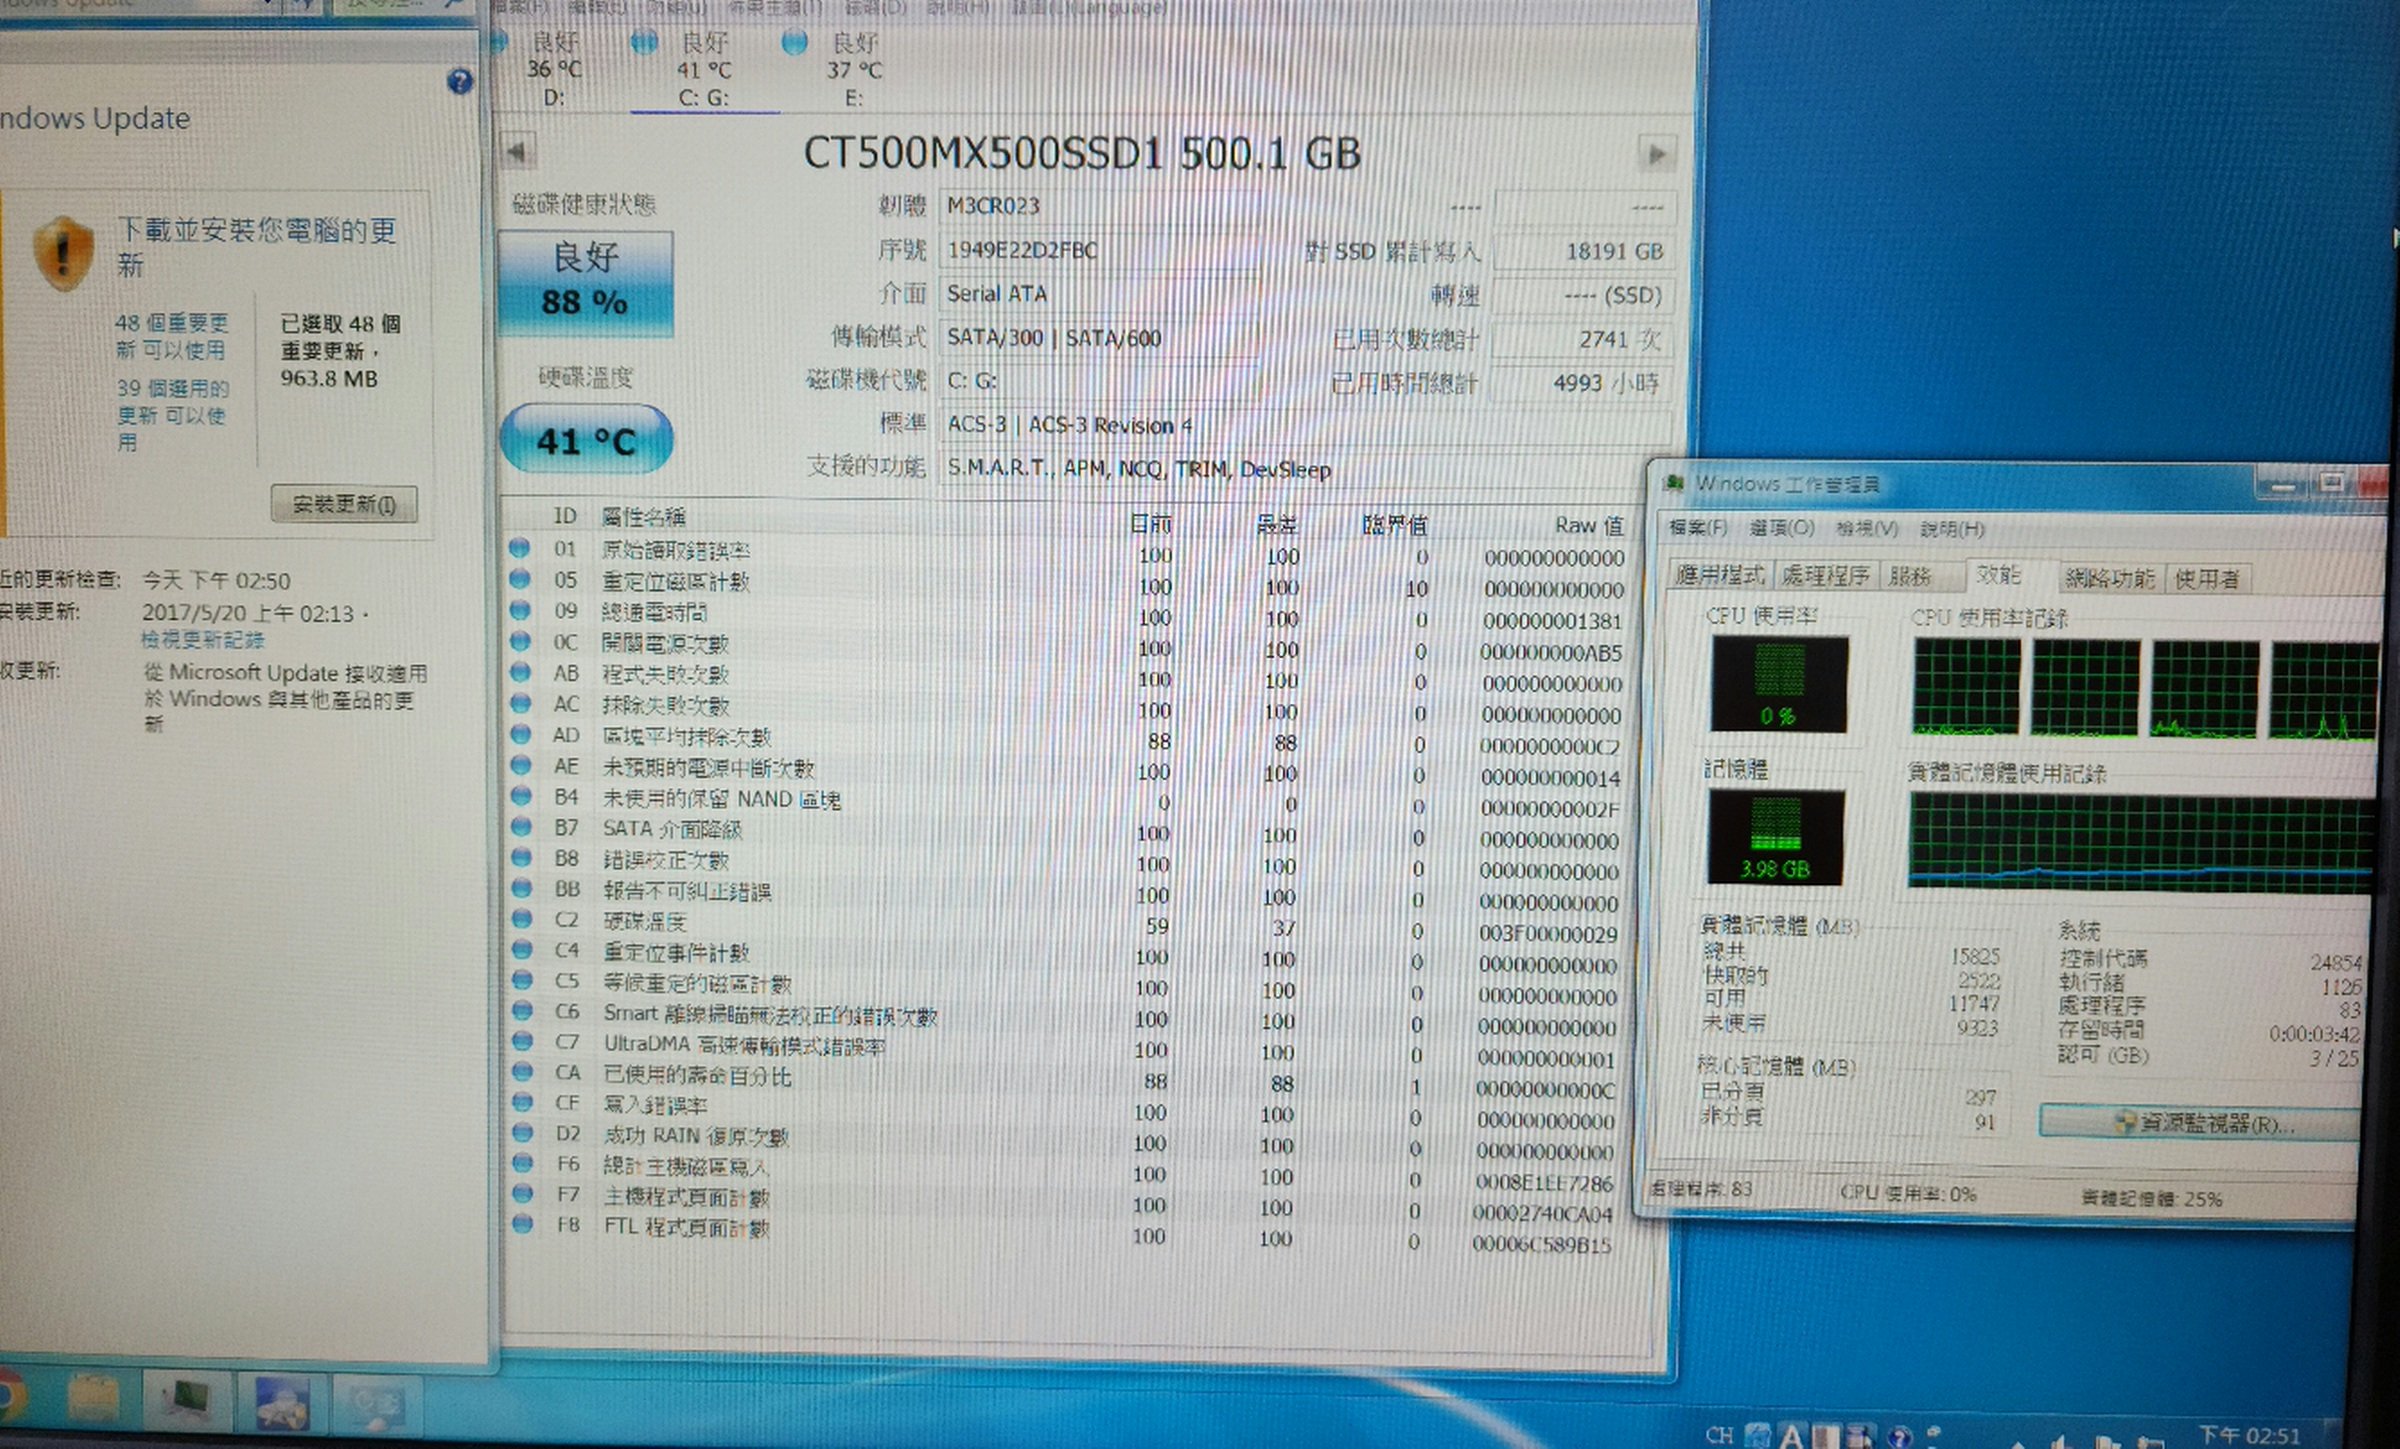Click status dot of AE 未預期的電源中斷次數 row
This screenshot has width=2400, height=1449.
[520, 765]
